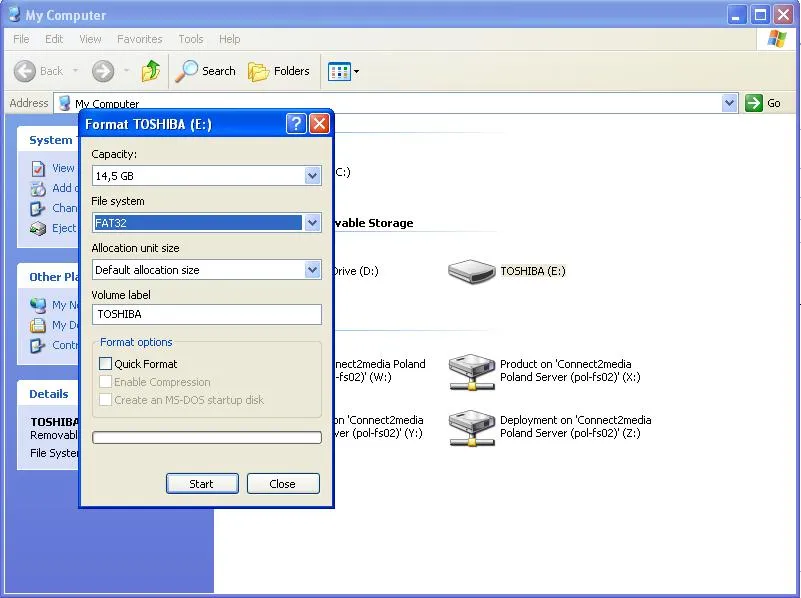The height and width of the screenshot is (598, 801).
Task: Open the Help menu
Action: 229,39
